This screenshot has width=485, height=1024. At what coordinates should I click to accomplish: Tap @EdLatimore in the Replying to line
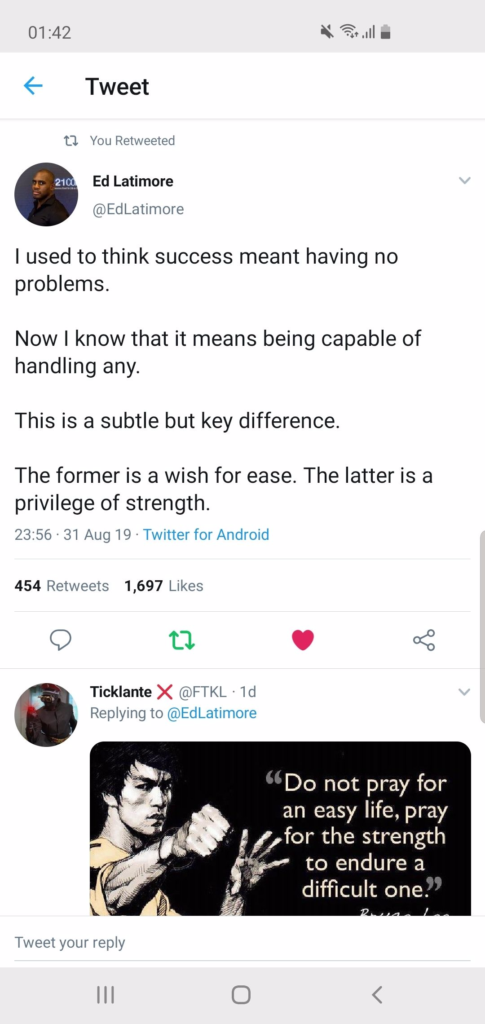tap(212, 713)
